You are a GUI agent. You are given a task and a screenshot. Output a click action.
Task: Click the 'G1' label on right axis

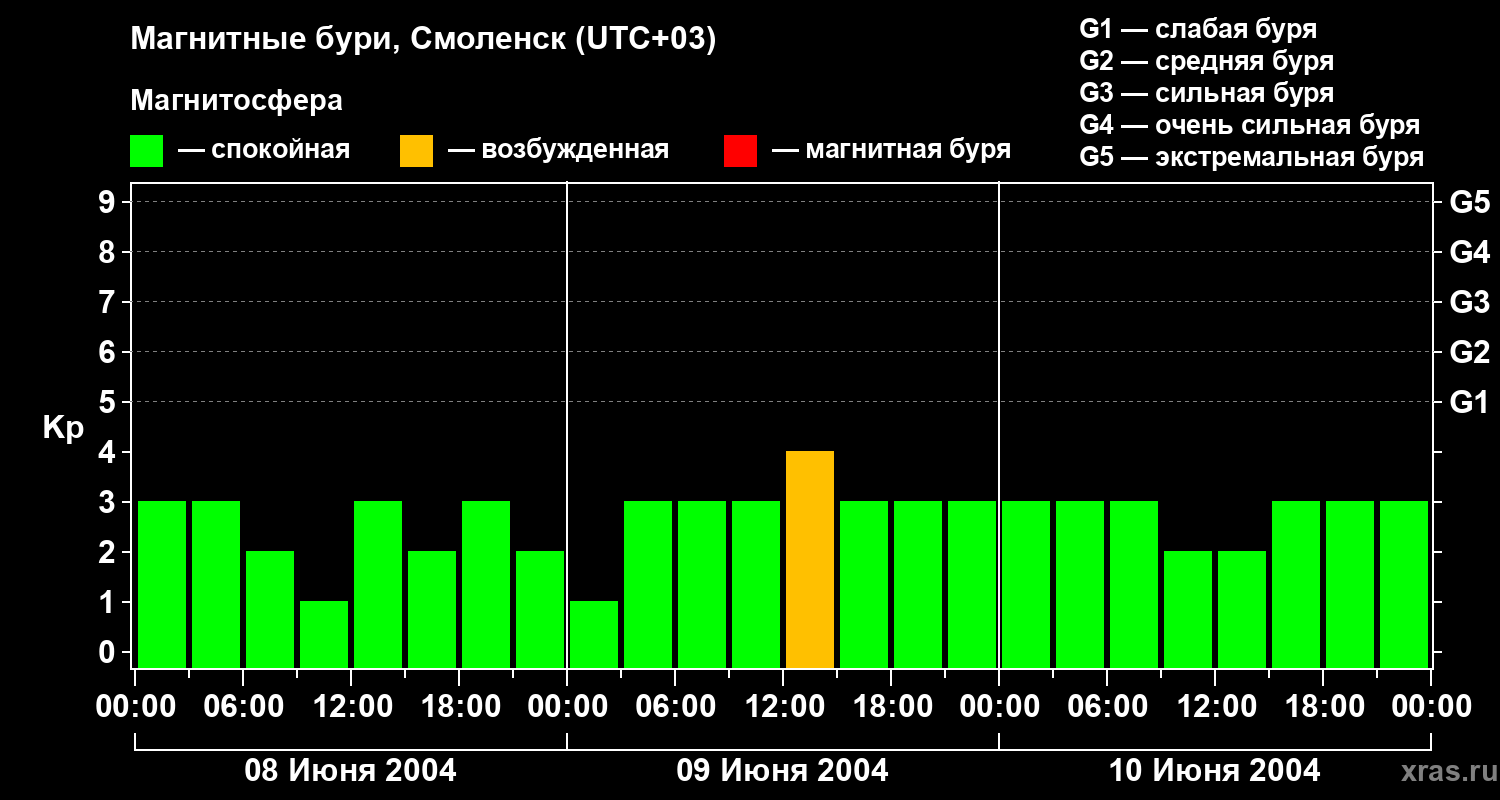[1470, 402]
